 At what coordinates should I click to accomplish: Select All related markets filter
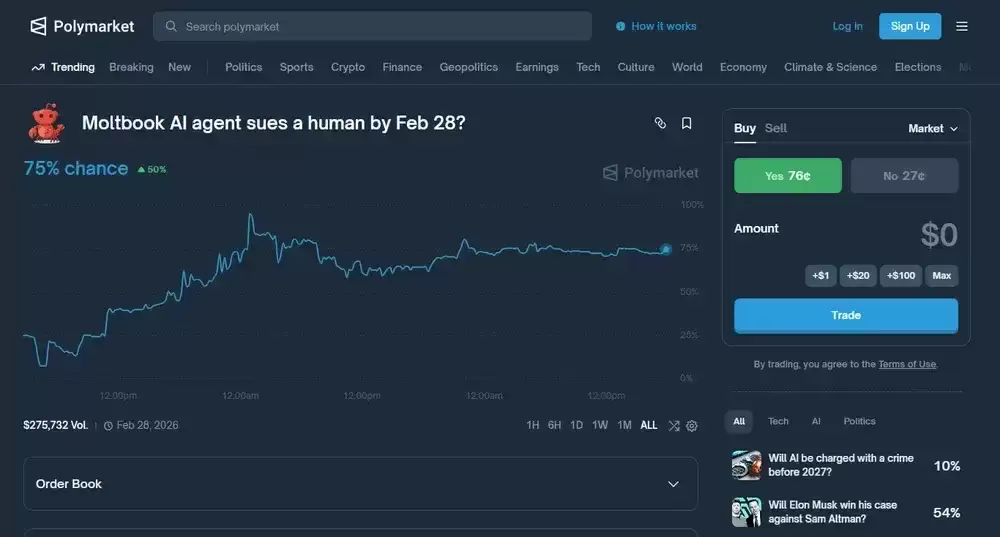click(x=739, y=422)
